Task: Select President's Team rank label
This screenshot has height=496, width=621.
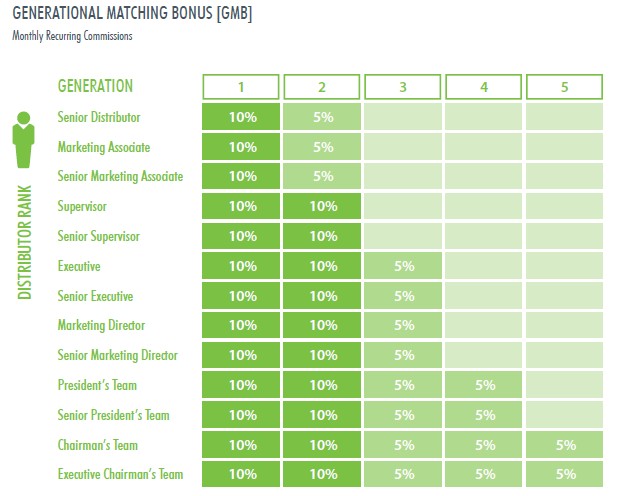Action: (x=97, y=385)
